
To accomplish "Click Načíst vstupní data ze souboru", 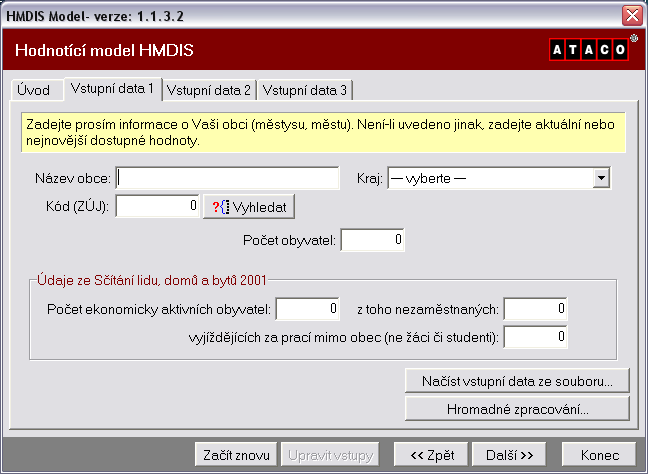I will (x=517, y=381).
